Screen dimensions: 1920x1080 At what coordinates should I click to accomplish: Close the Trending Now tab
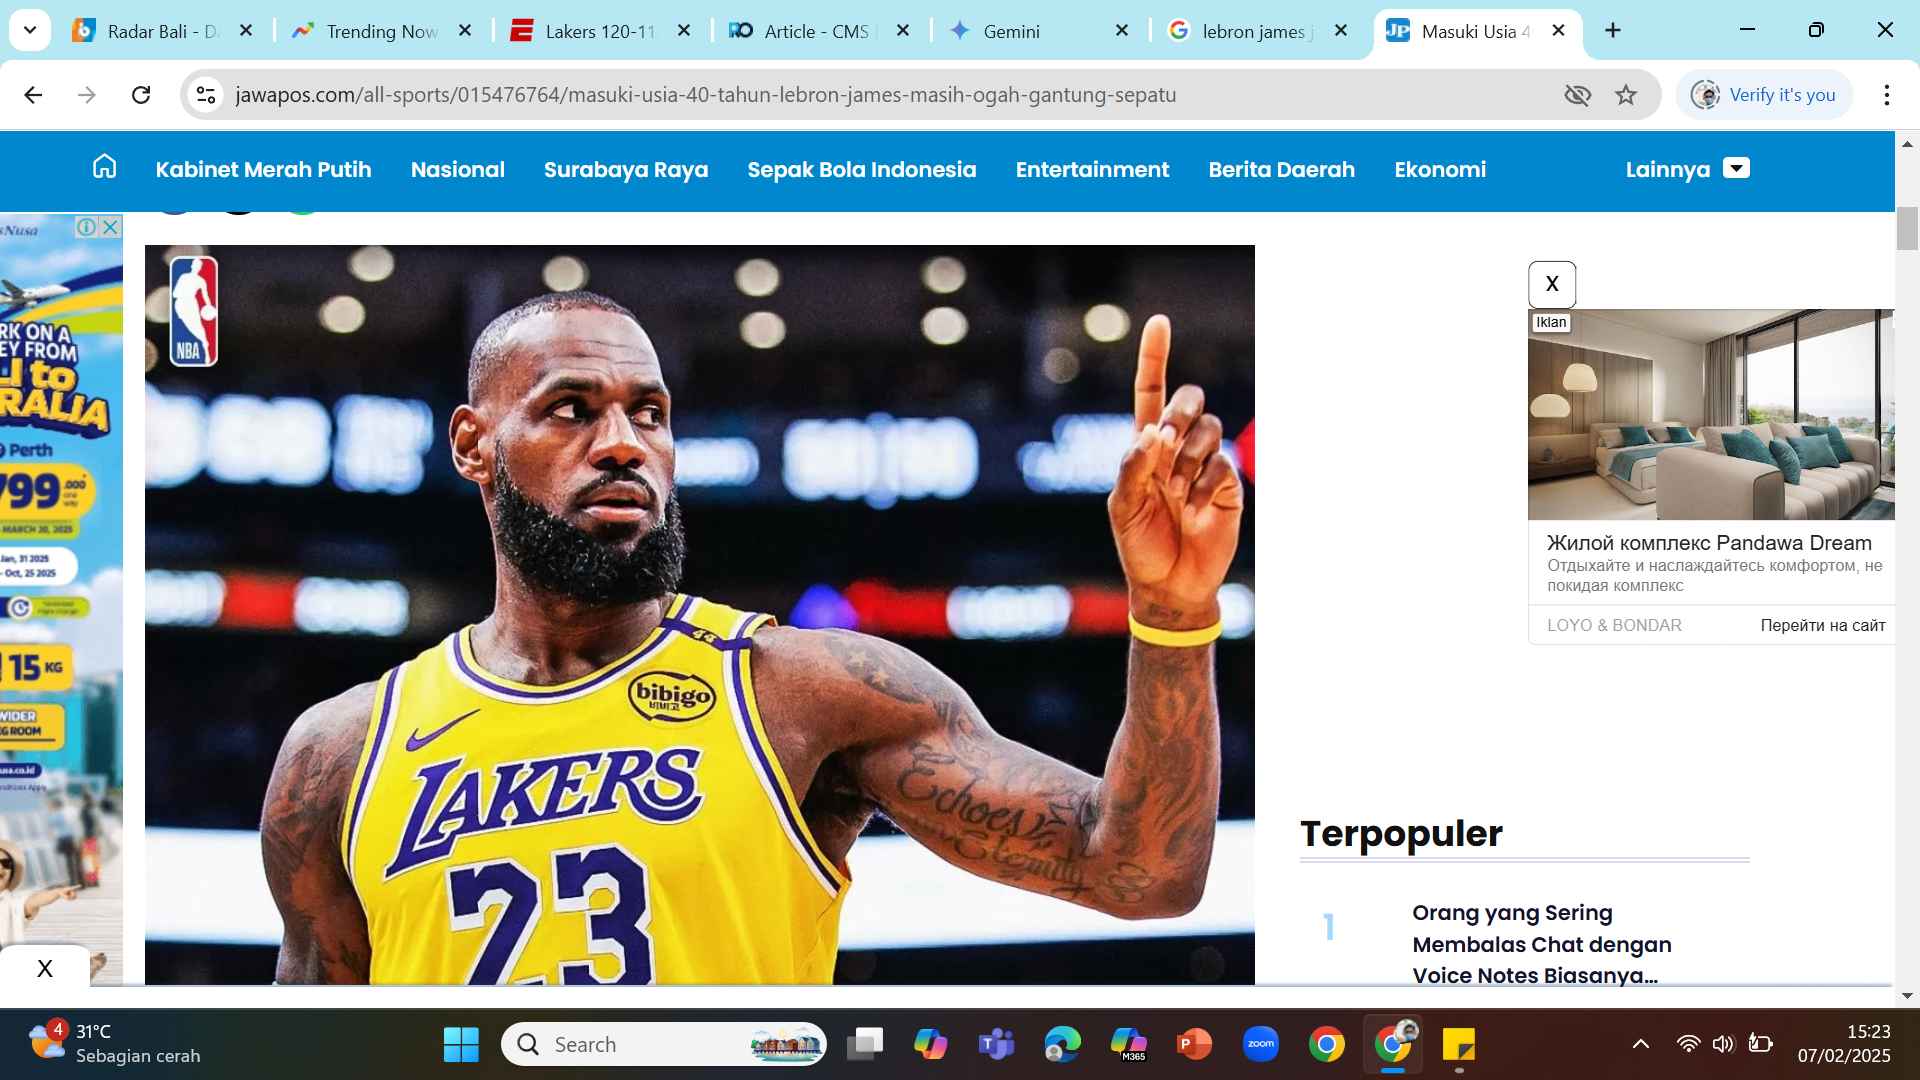point(465,31)
